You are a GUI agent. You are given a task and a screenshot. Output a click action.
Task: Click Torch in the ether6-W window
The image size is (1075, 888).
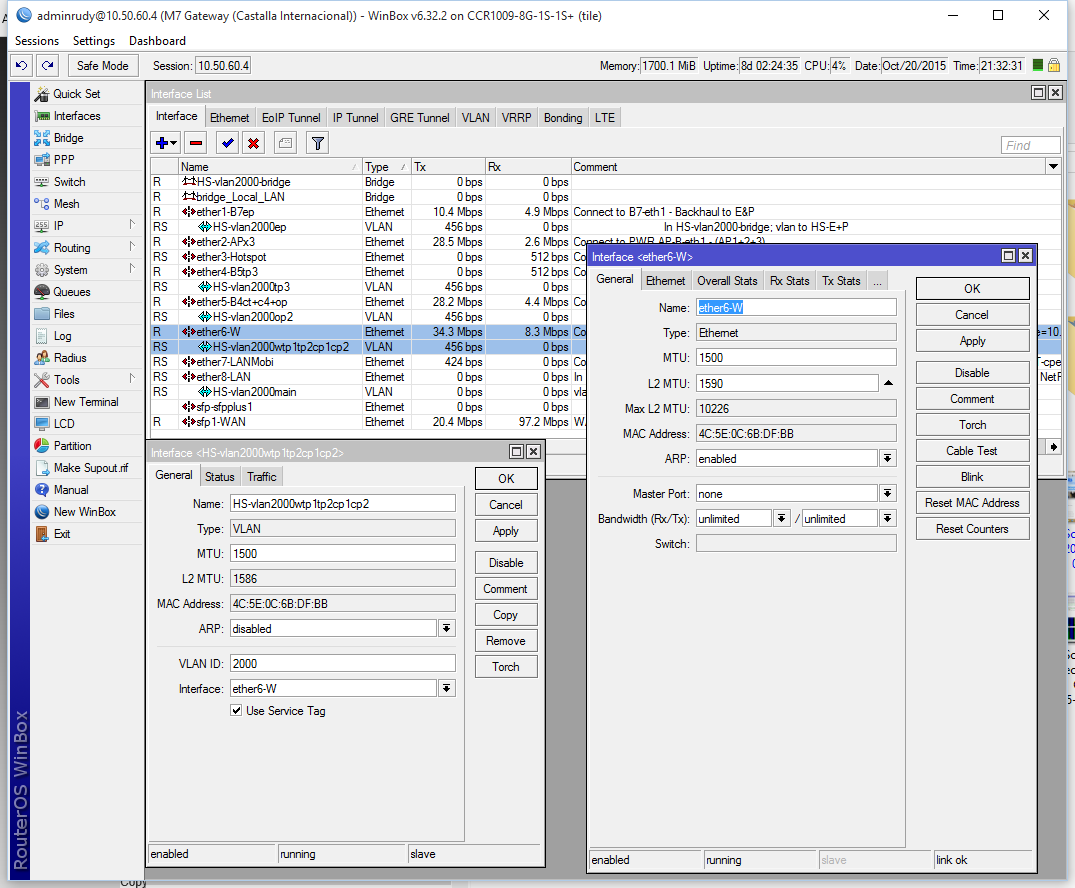point(972,425)
